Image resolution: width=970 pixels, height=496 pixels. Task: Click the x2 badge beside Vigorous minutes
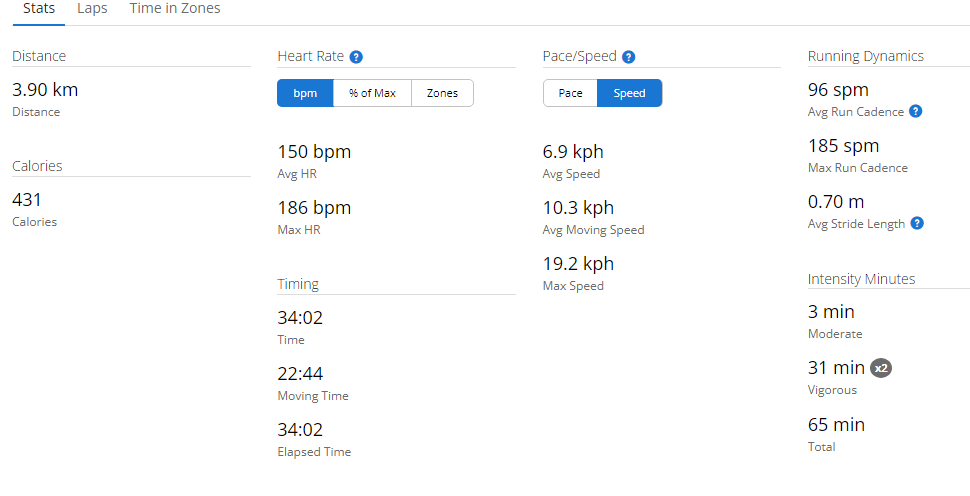(x=880, y=368)
